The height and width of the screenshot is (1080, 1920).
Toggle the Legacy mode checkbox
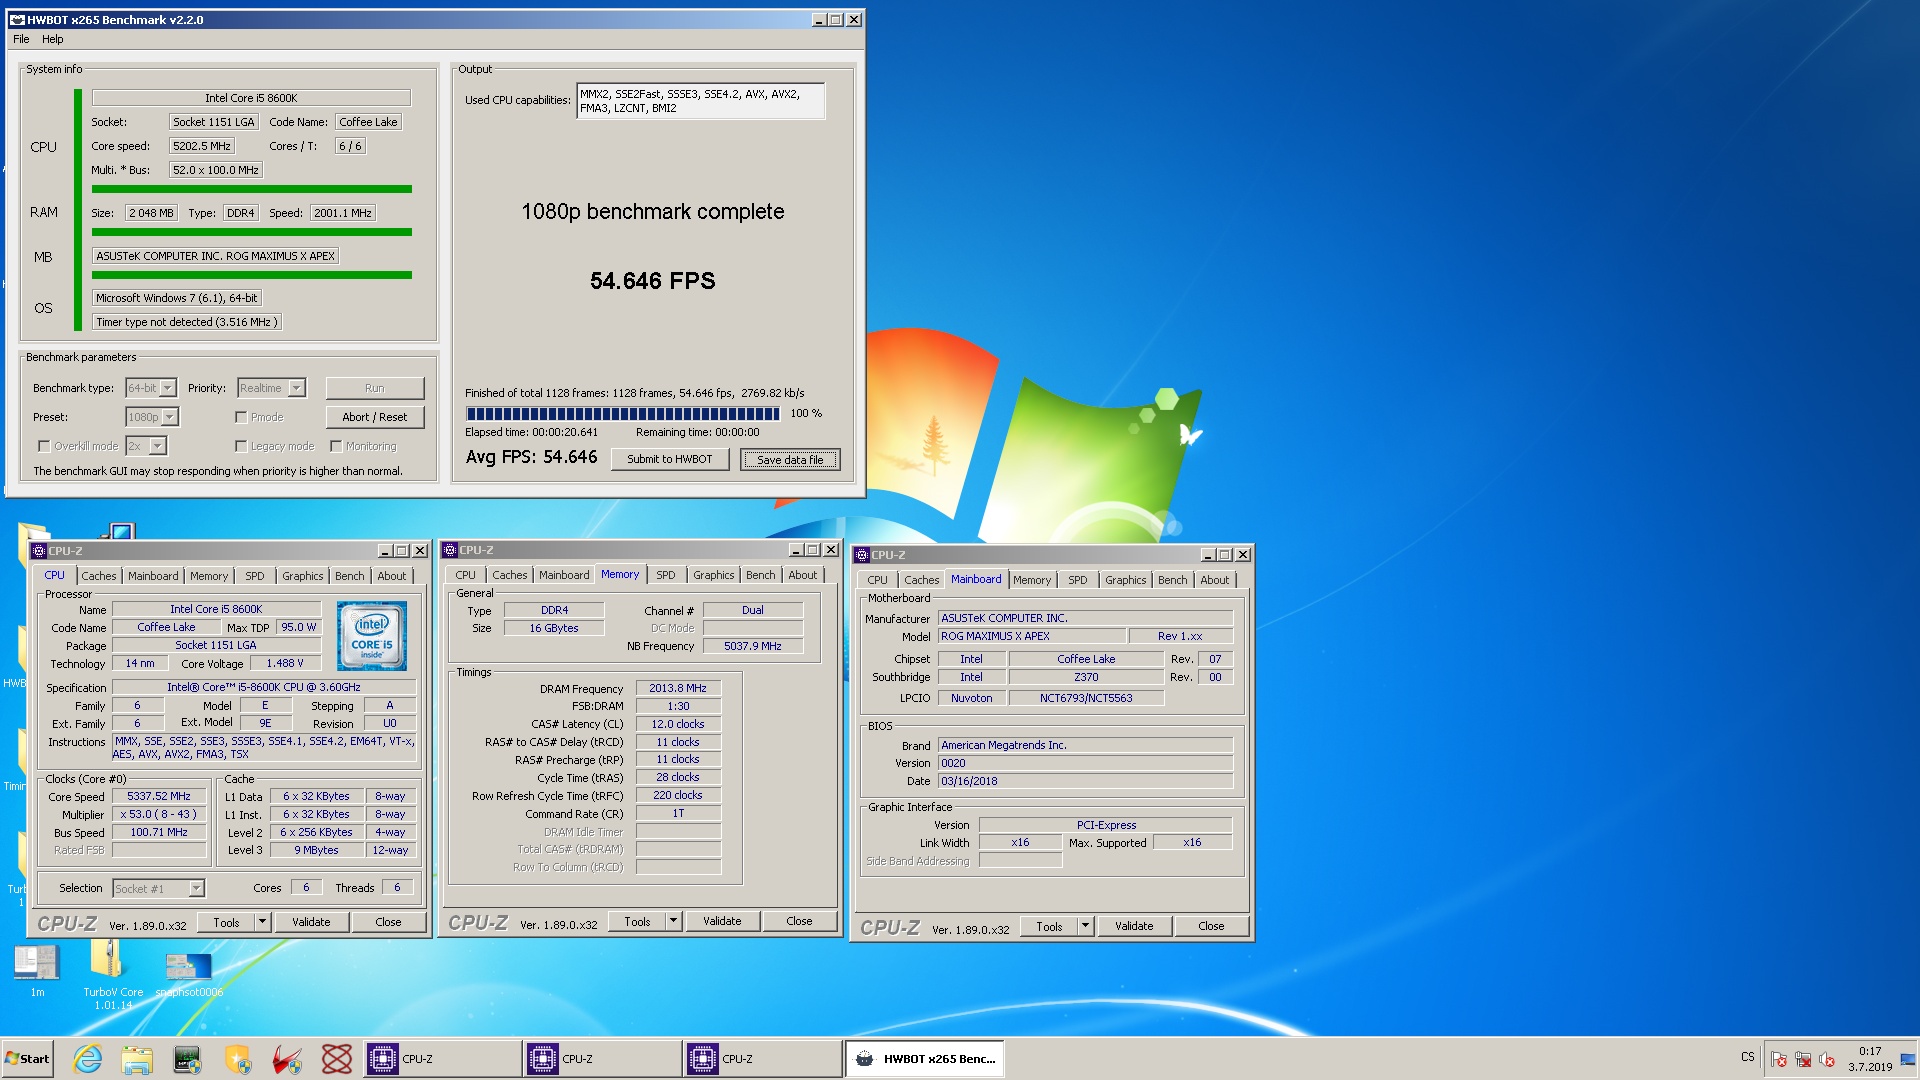(x=241, y=446)
